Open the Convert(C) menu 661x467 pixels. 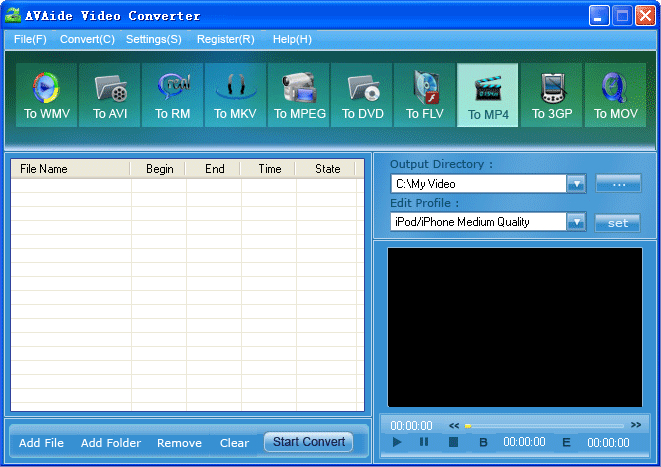[x=87, y=39]
